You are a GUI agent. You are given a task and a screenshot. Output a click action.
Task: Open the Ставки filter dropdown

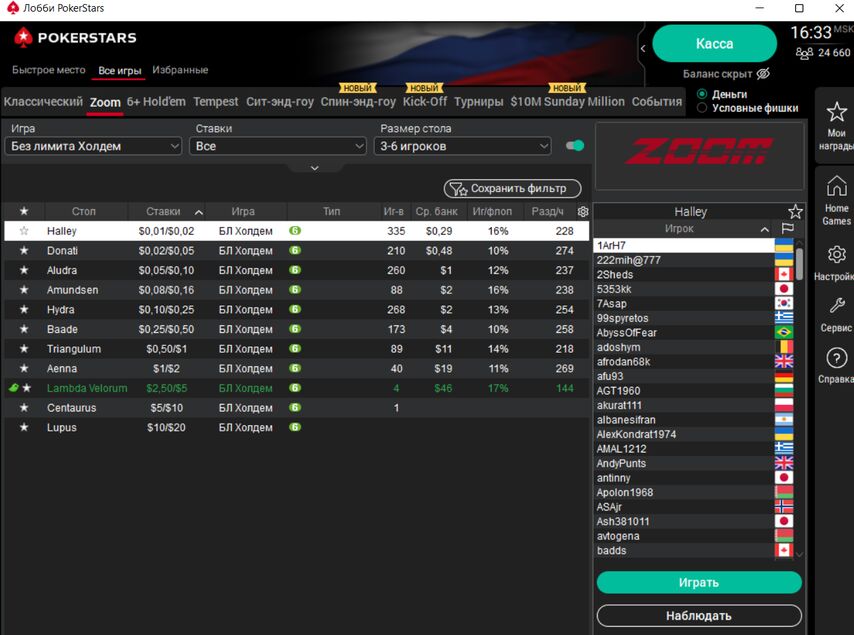pyautogui.click(x=278, y=146)
